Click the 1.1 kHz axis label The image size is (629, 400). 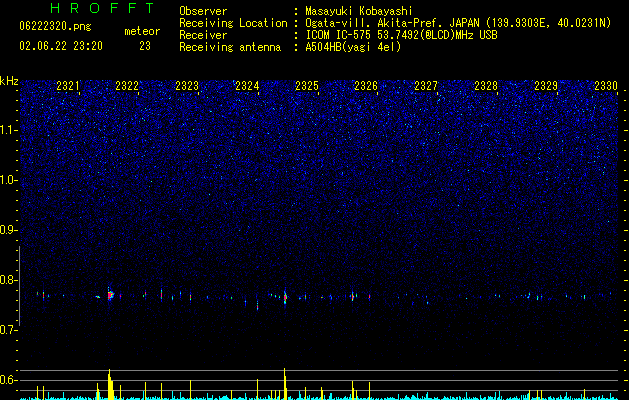(x=9, y=130)
